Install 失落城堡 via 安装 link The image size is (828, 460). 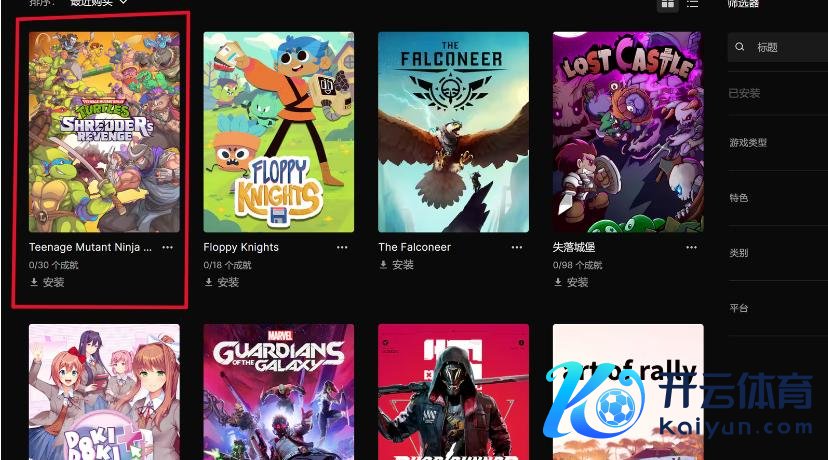tap(571, 283)
